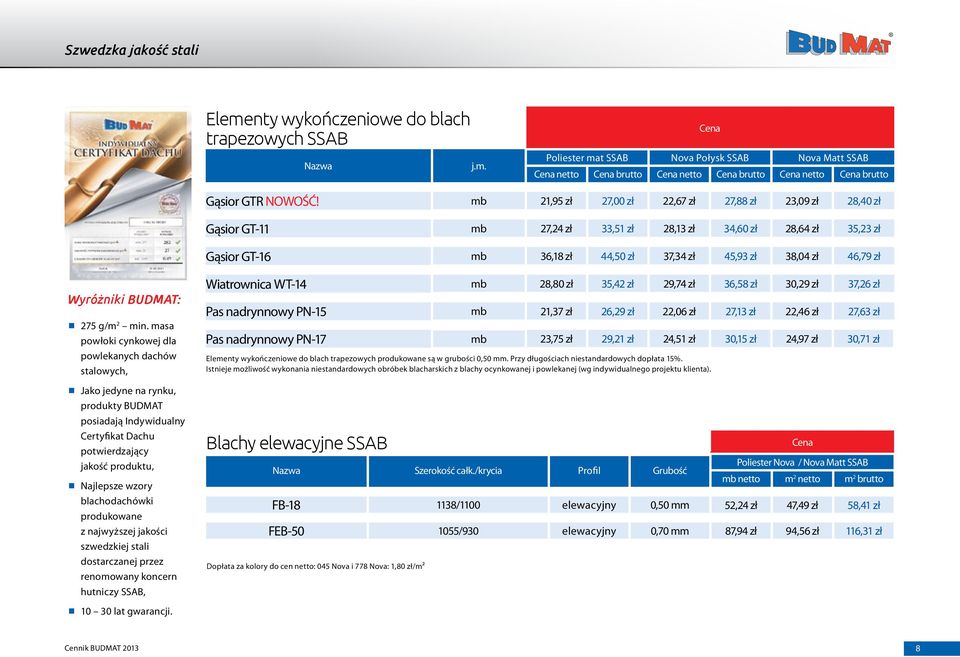Select the 36,18 zł price cell
The image size is (960, 657).
tap(556, 256)
